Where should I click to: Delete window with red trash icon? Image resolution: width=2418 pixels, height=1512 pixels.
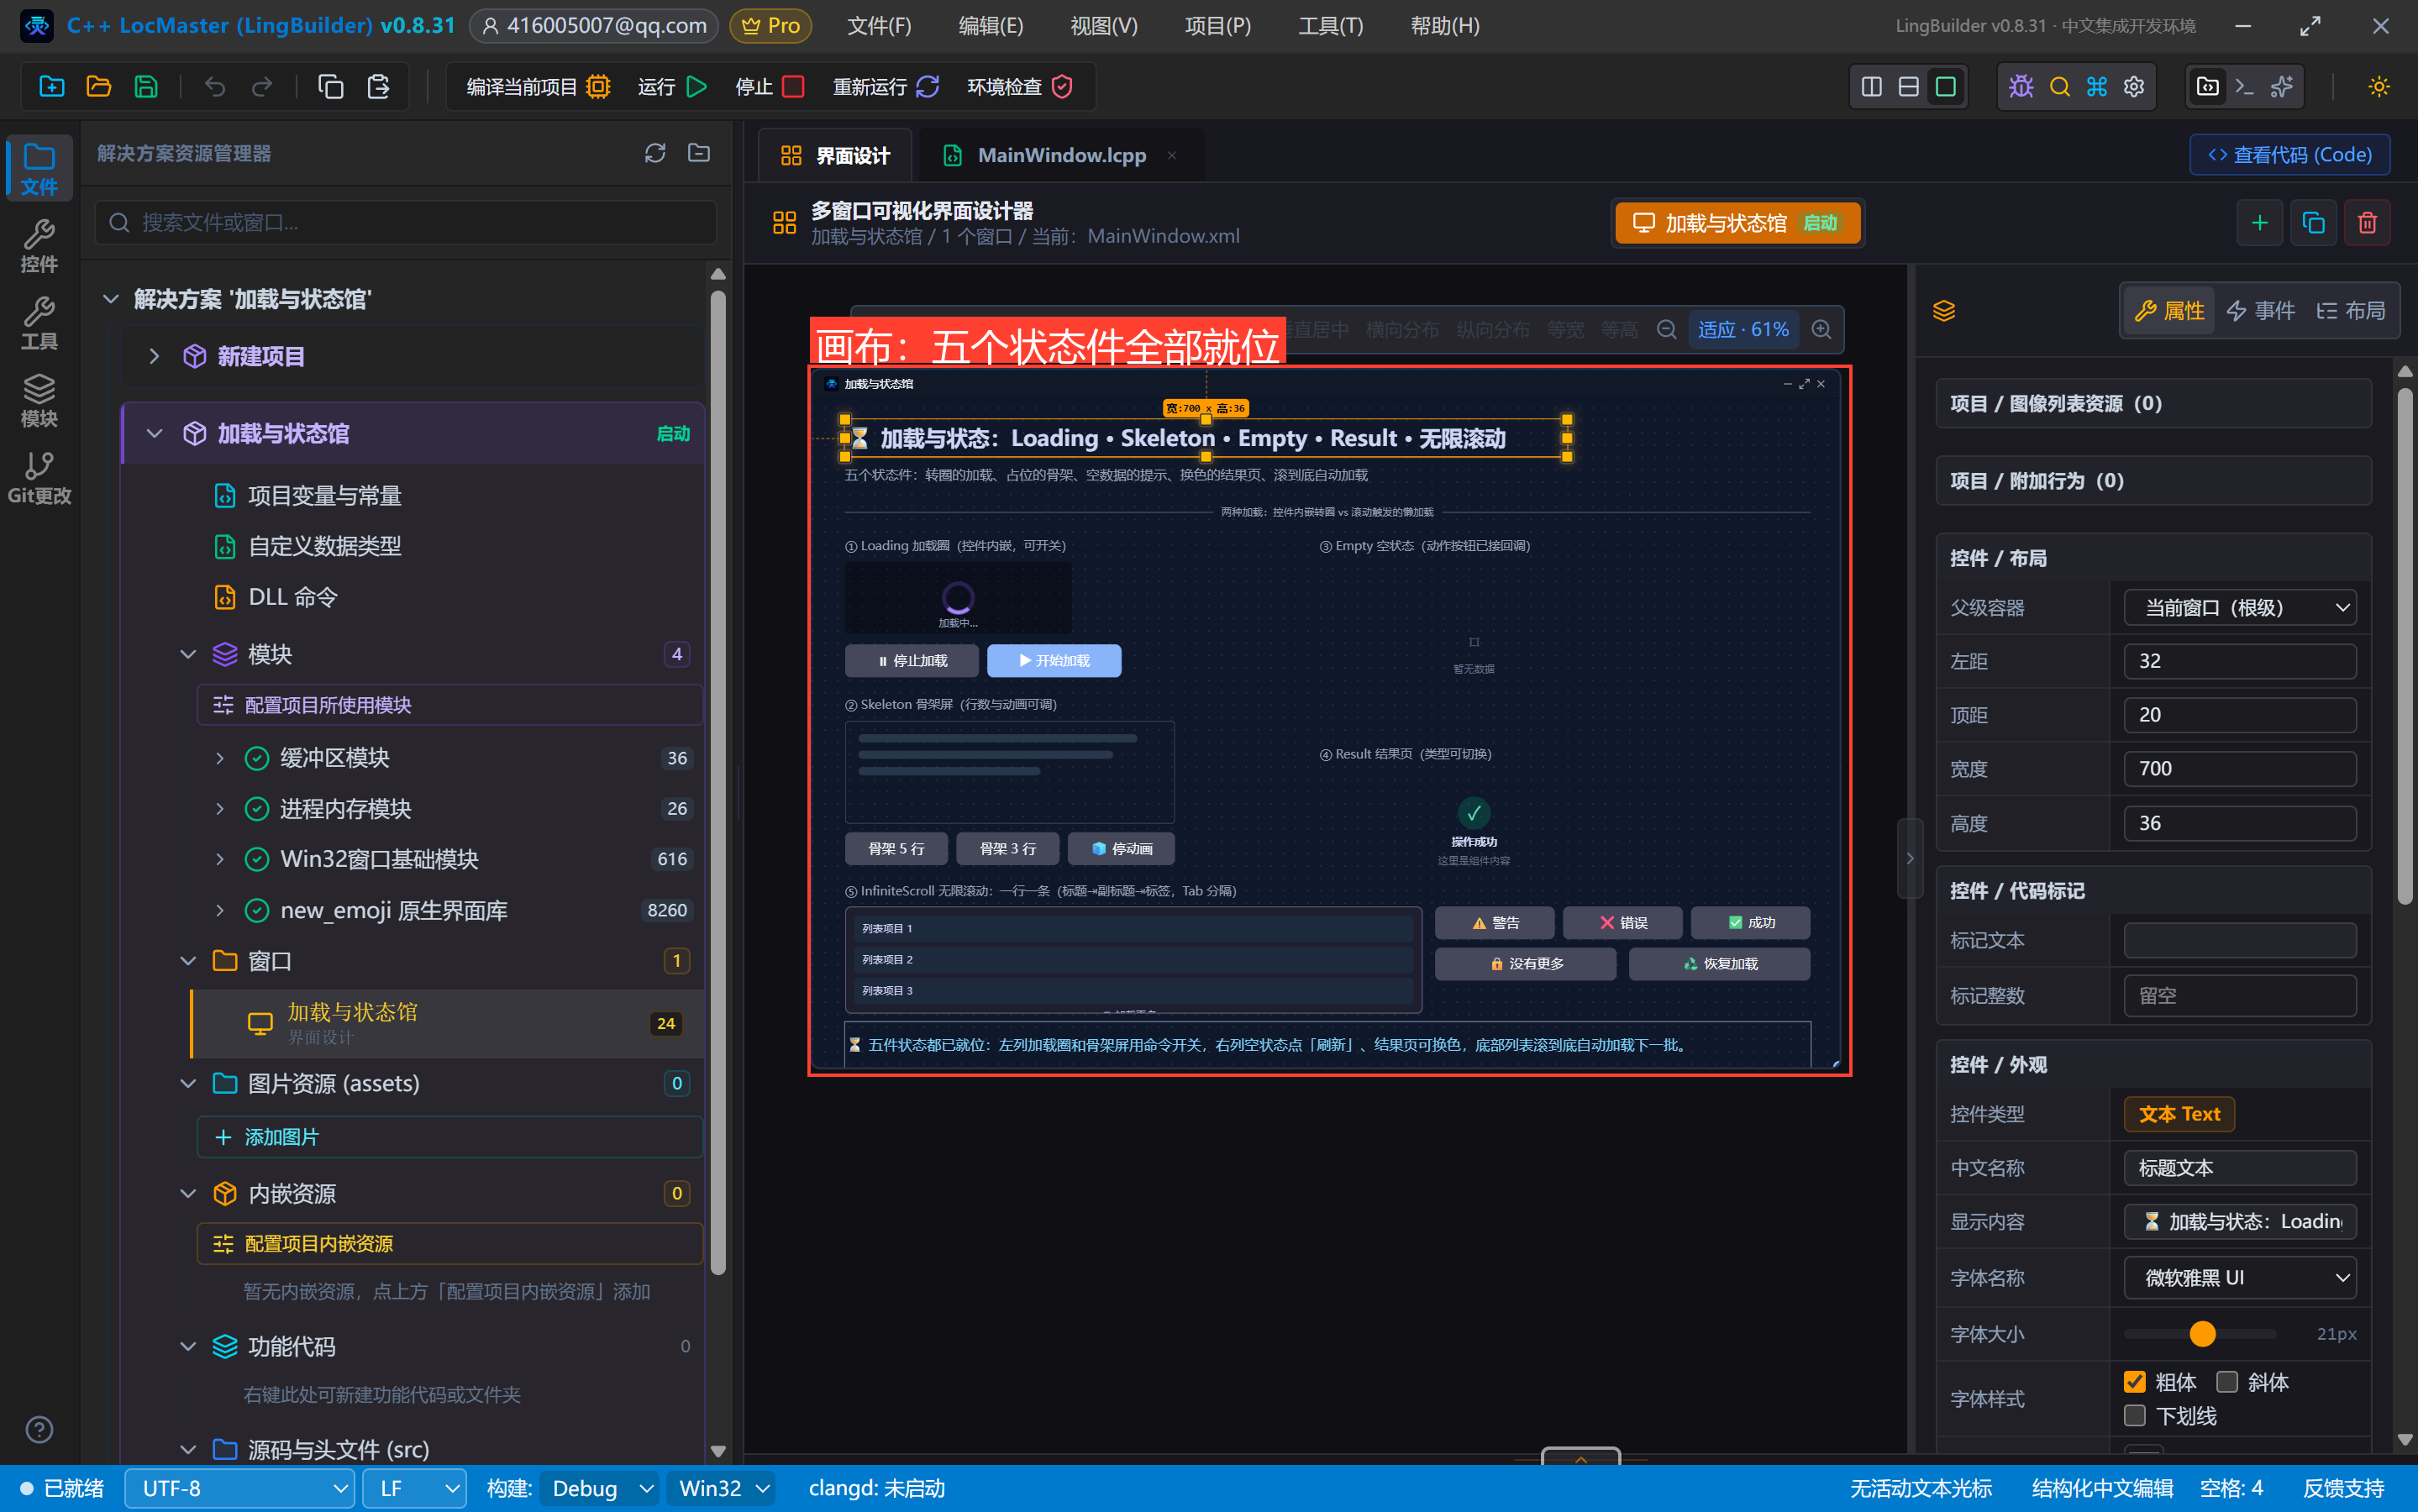click(2367, 222)
